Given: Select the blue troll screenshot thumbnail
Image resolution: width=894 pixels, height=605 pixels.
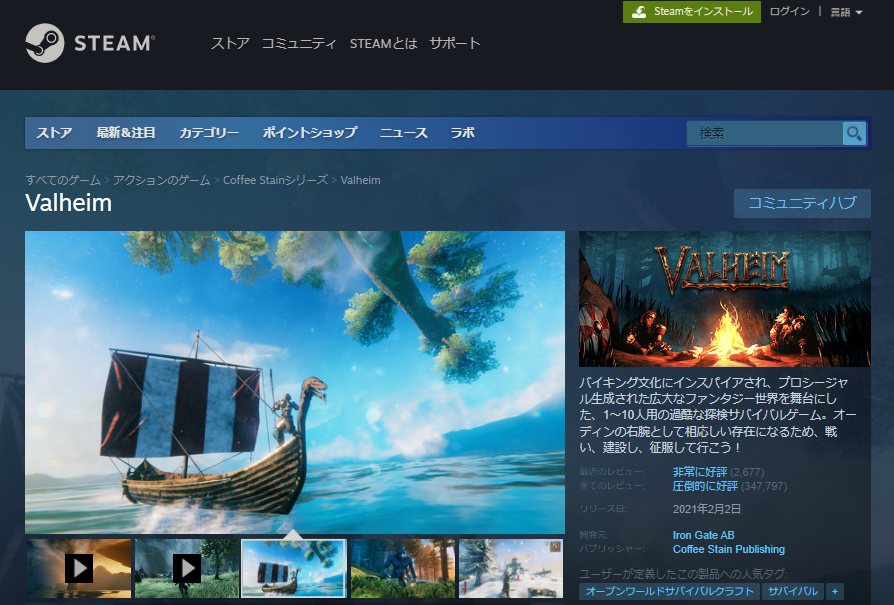Looking at the screenshot, I should coord(403,568).
